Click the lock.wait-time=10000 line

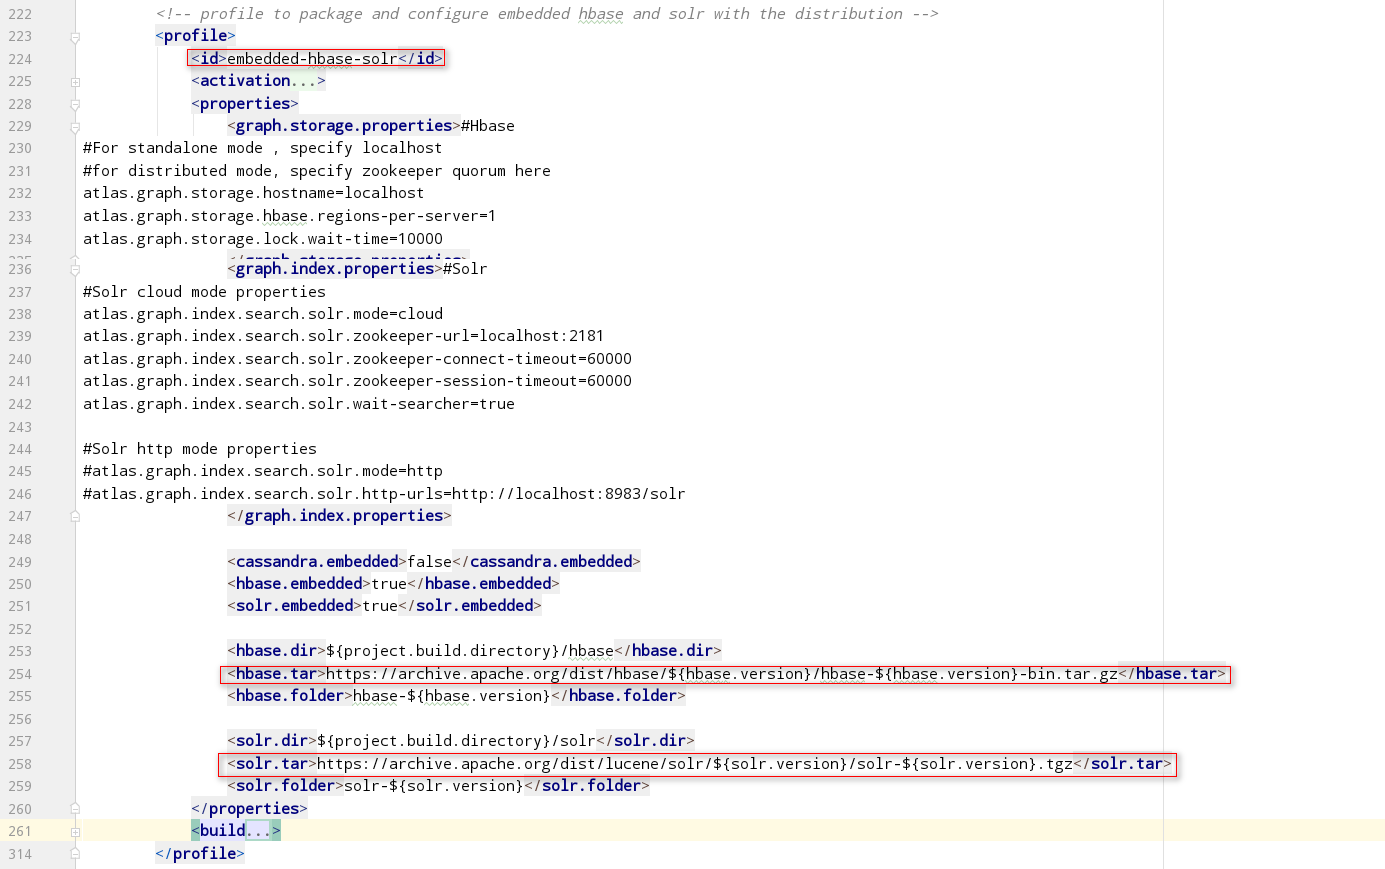click(263, 239)
